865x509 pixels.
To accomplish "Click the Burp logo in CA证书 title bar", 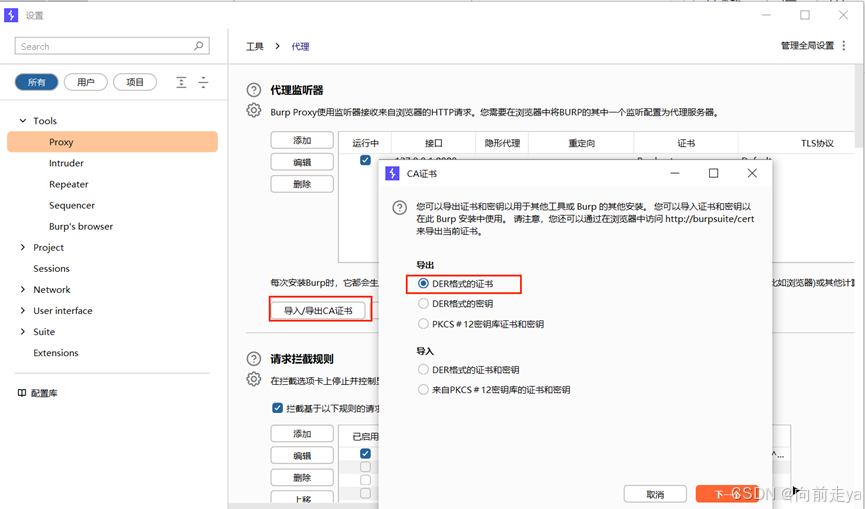I will 392,173.
